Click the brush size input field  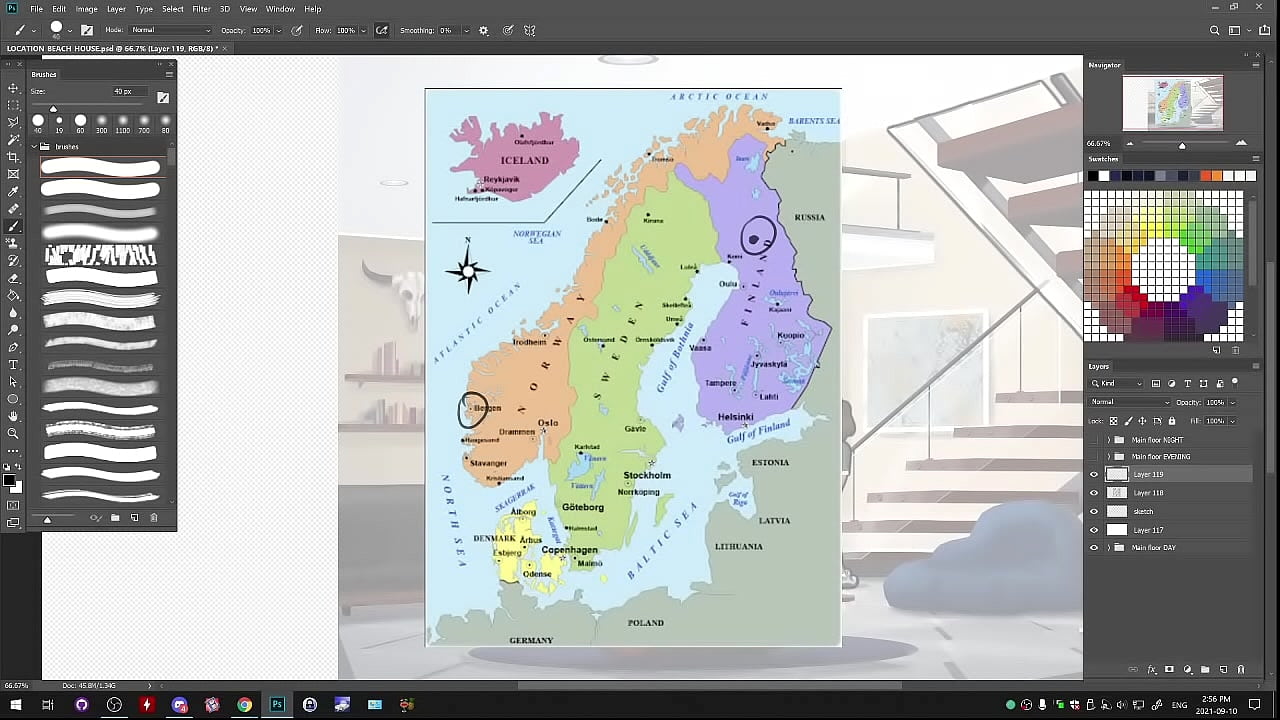(x=124, y=92)
